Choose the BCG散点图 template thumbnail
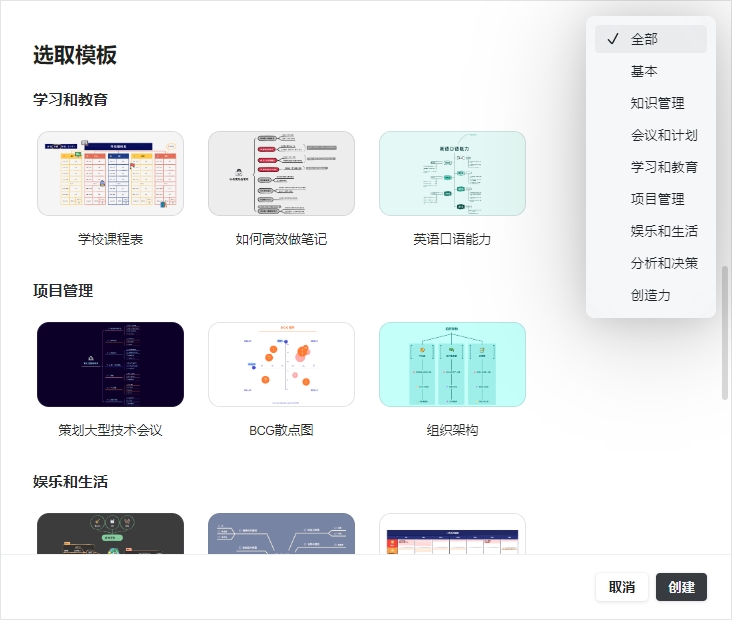This screenshot has height=620, width=732. click(x=282, y=364)
